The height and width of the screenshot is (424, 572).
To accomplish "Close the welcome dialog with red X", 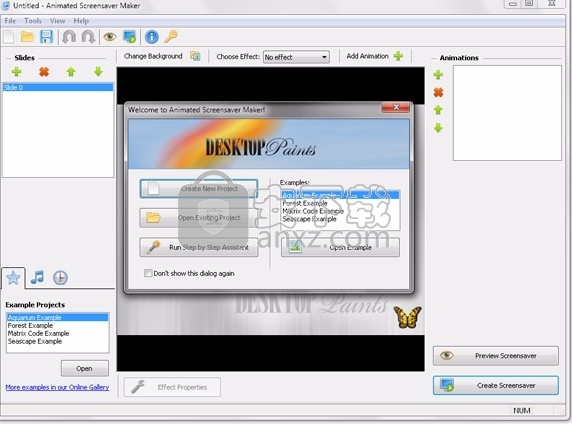I will (396, 107).
